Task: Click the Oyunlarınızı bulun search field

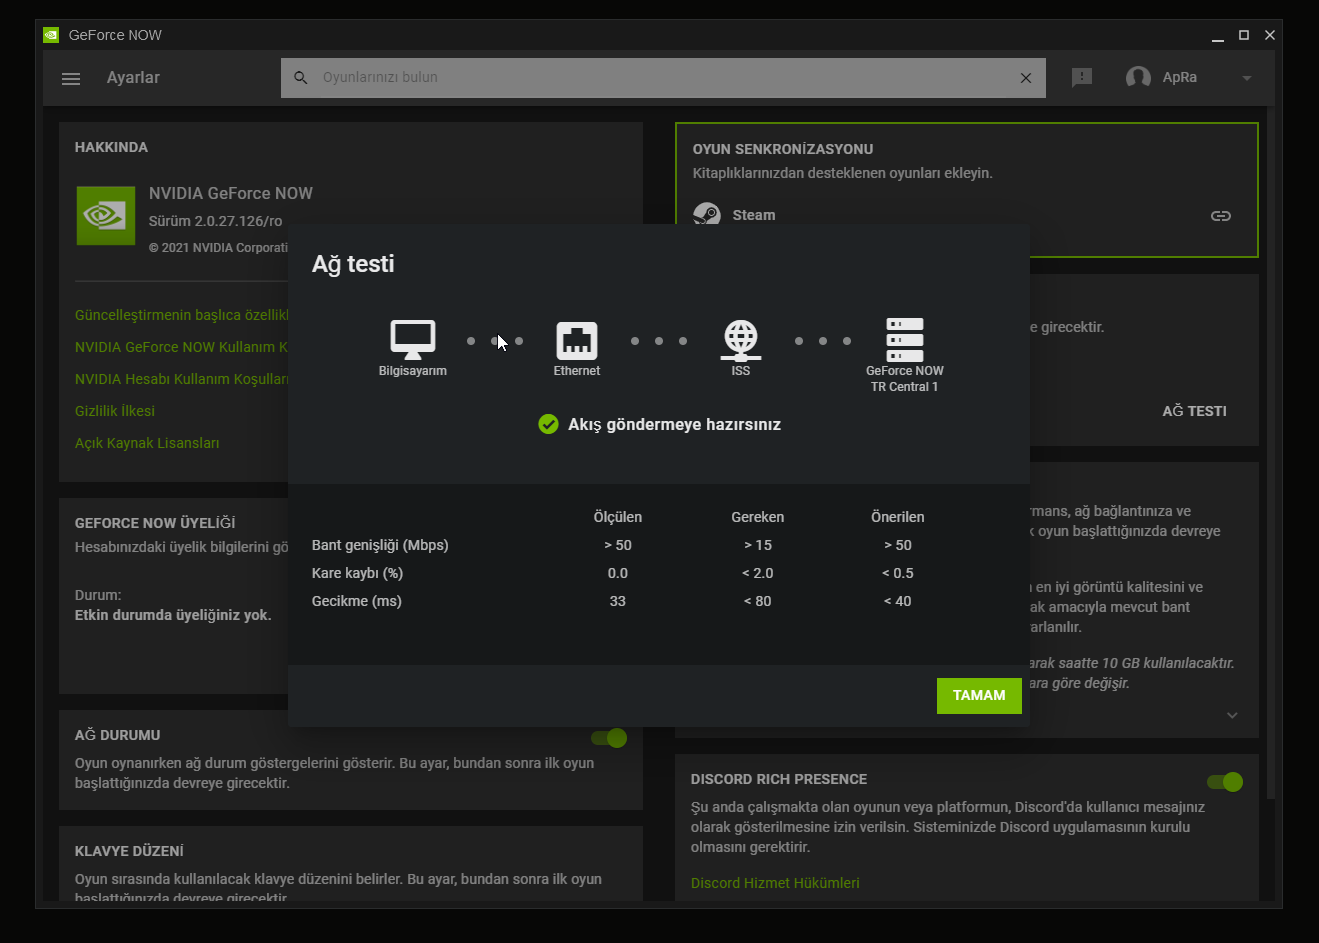Action: point(663,78)
